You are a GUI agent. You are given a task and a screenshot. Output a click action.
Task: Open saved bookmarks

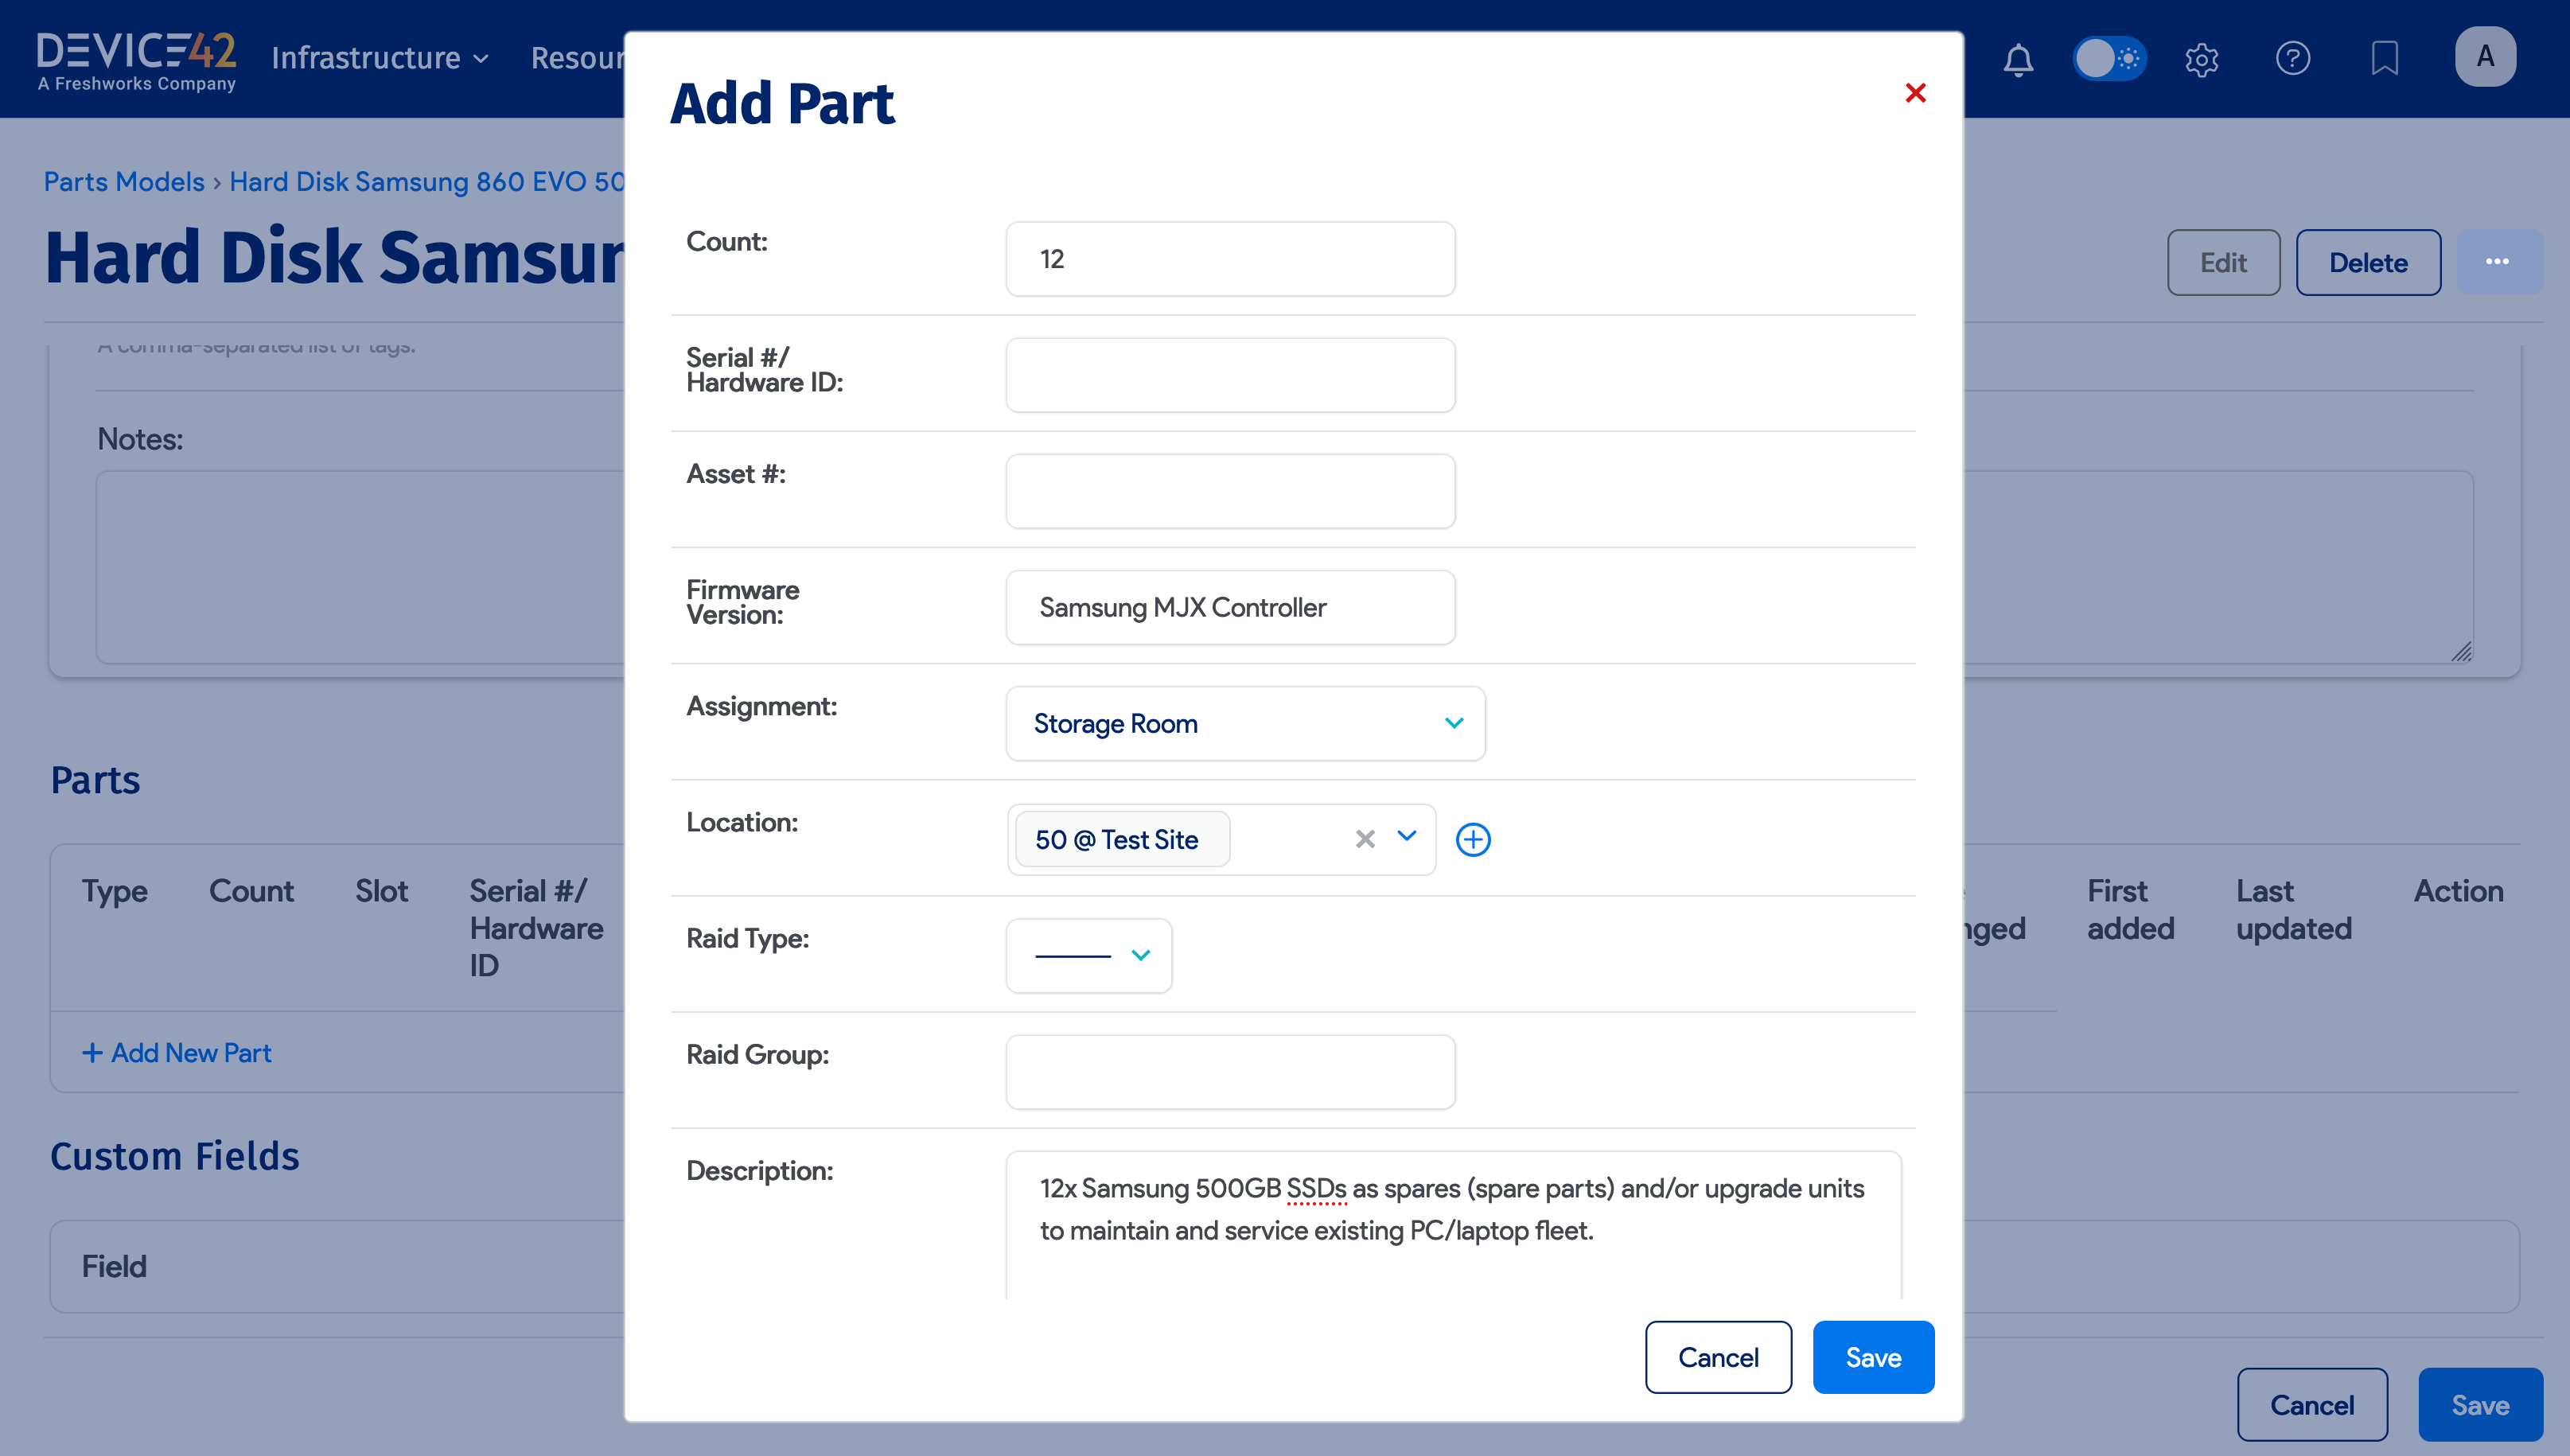point(2385,59)
